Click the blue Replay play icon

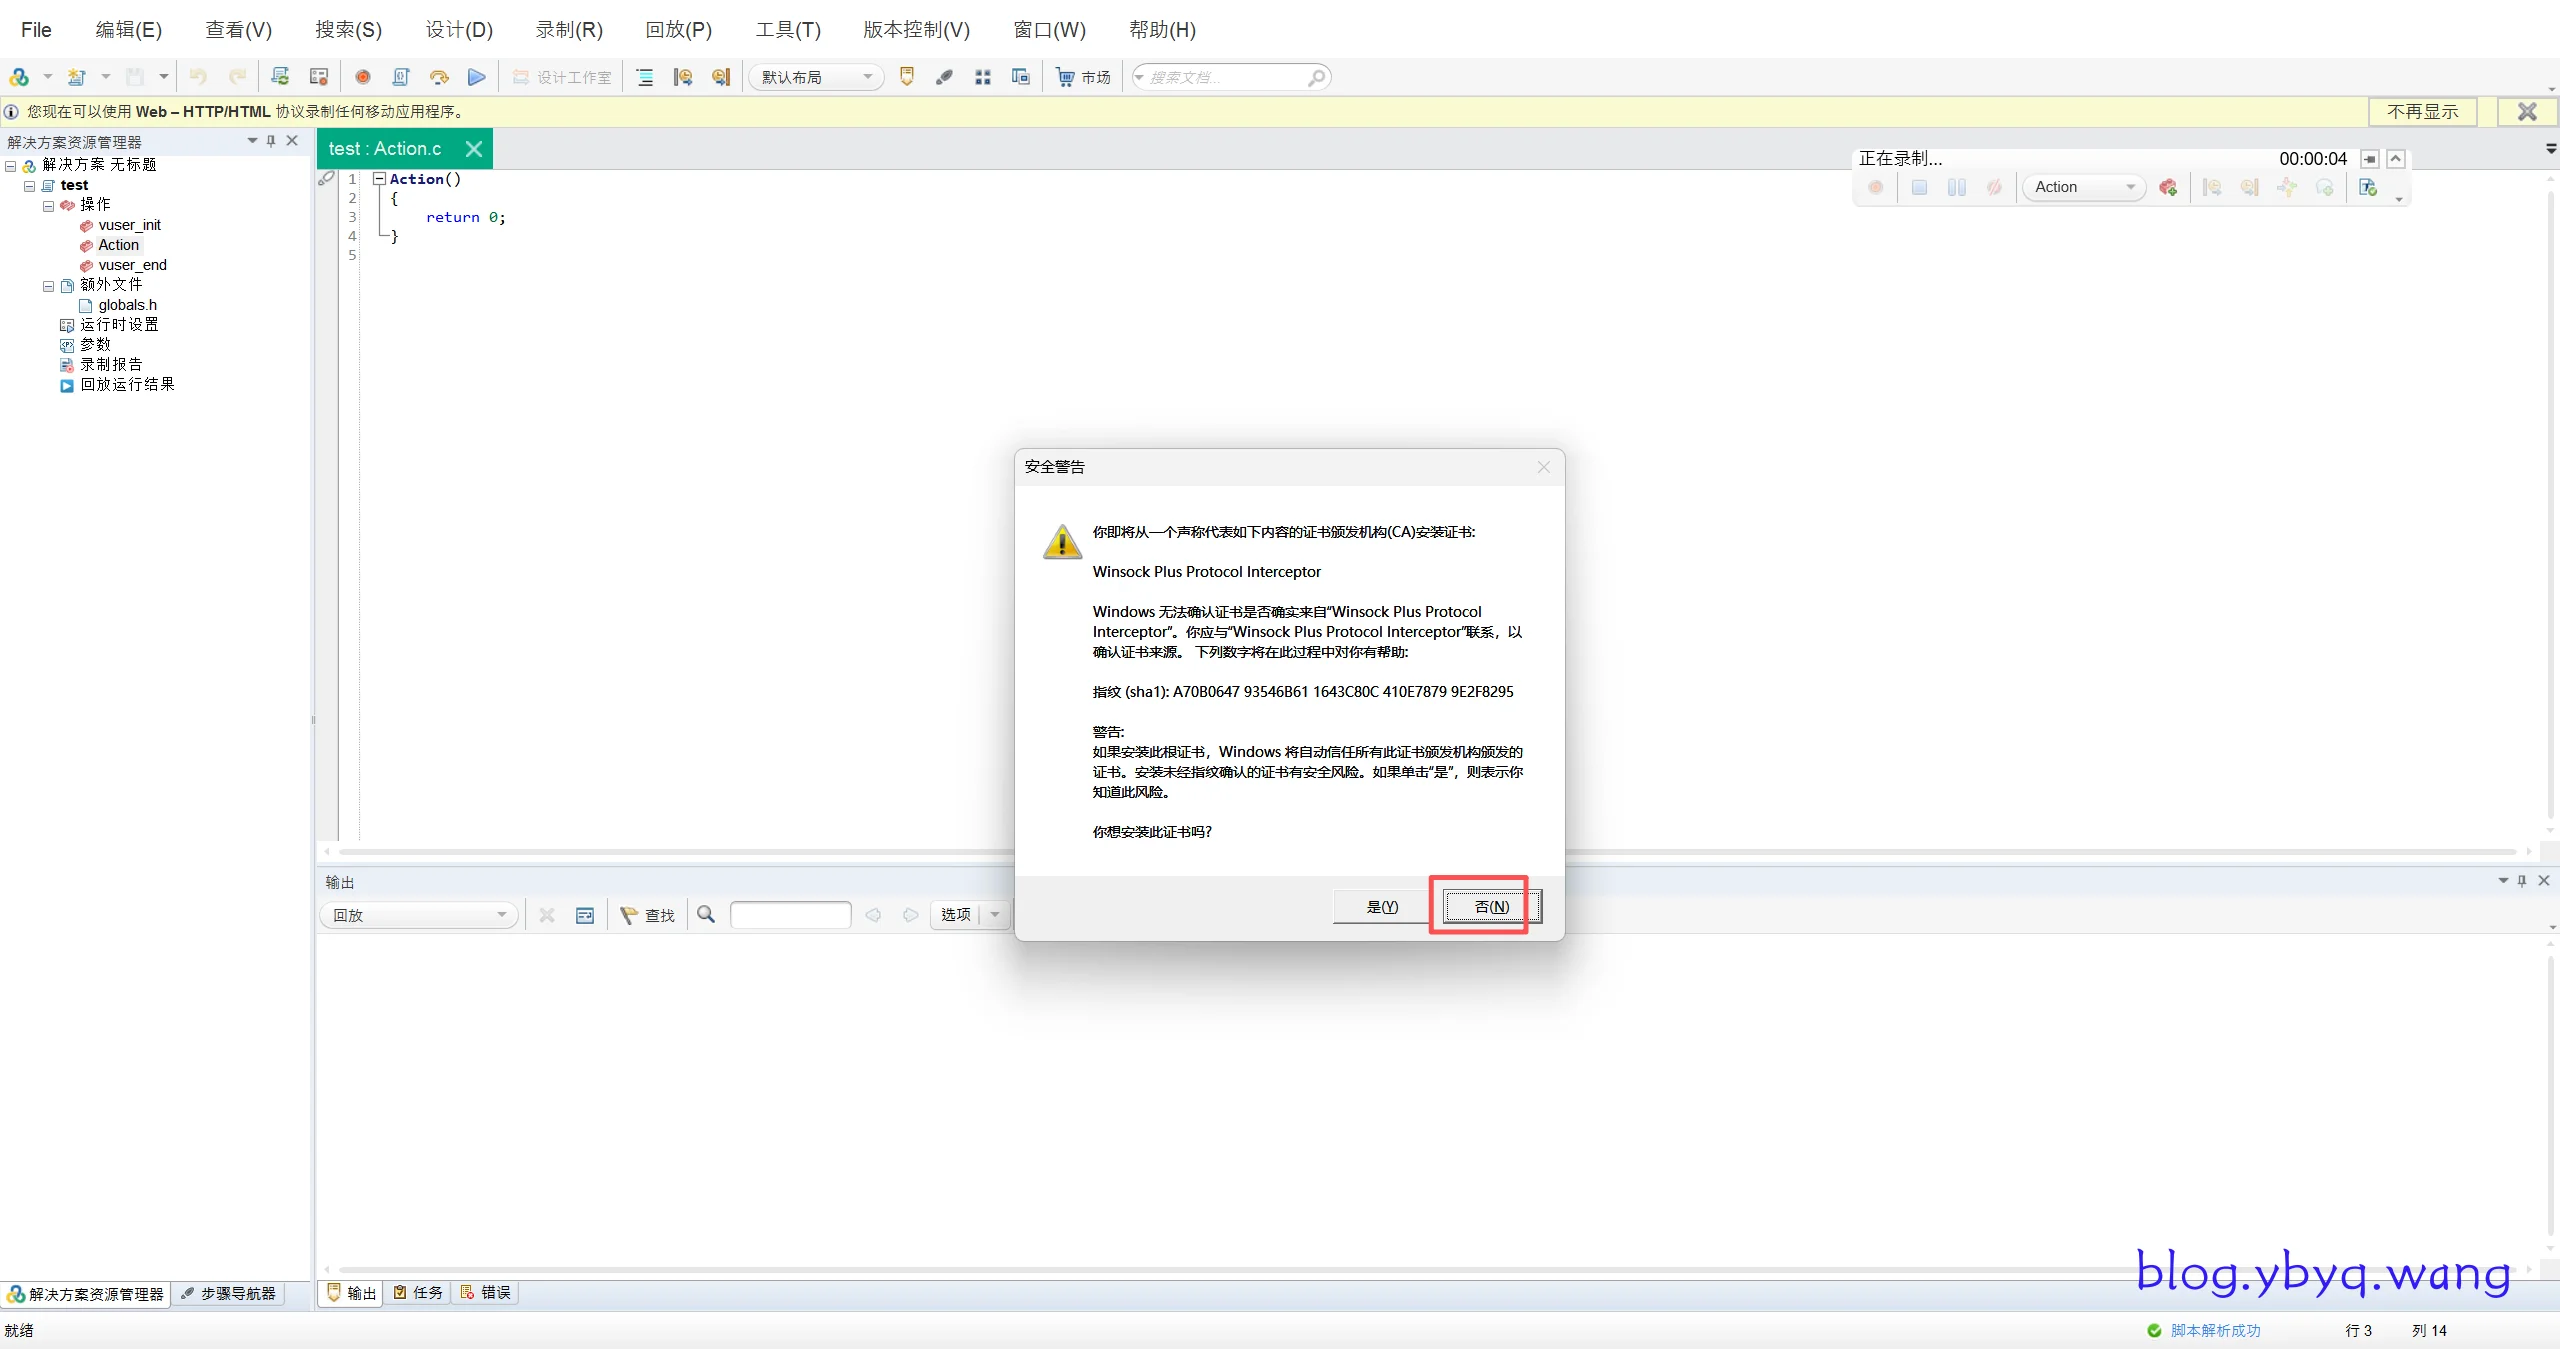pyautogui.click(x=477, y=77)
